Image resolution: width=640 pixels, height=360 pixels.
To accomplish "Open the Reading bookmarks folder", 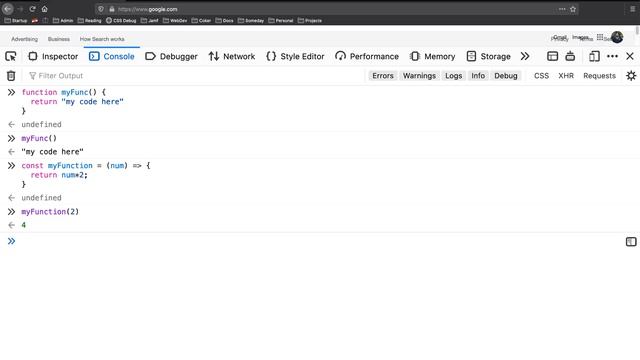I will [x=89, y=20].
